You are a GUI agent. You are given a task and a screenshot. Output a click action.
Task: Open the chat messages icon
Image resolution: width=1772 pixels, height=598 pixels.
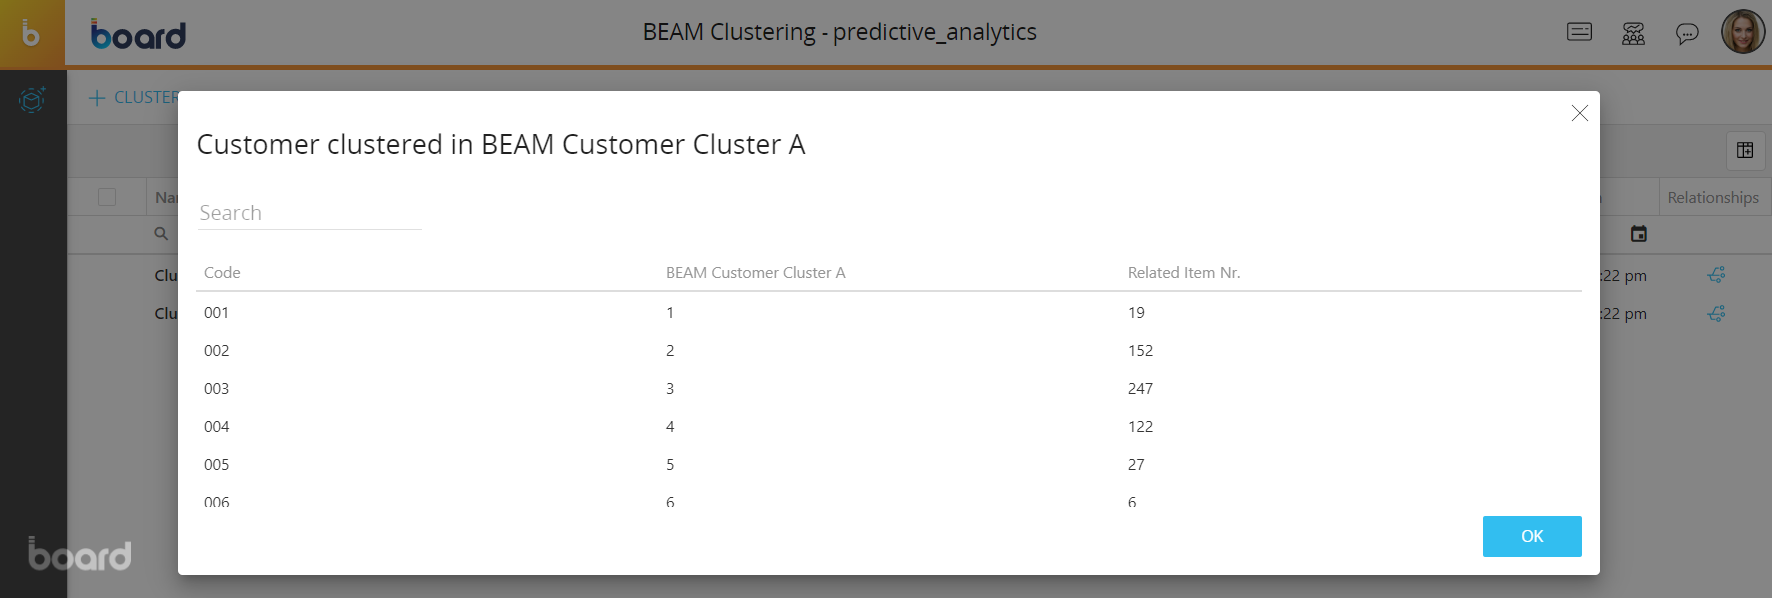(x=1687, y=34)
